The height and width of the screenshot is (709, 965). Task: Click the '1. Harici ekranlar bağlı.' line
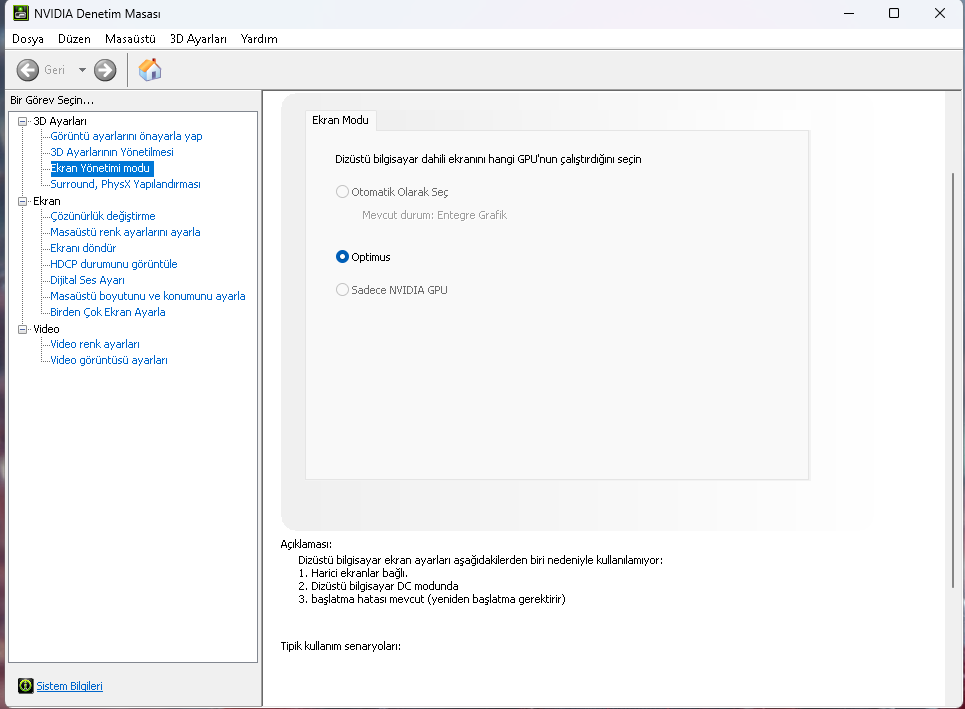[353, 573]
